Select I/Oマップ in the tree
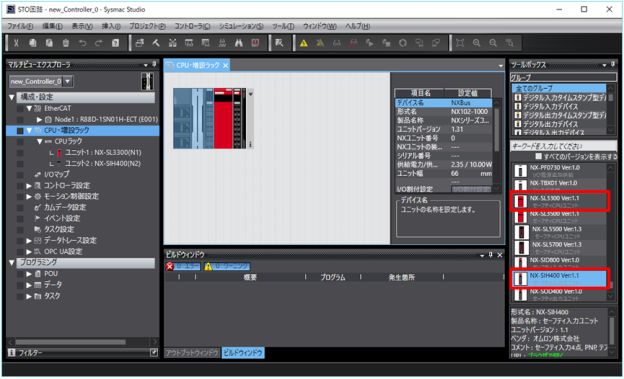 tap(57, 174)
